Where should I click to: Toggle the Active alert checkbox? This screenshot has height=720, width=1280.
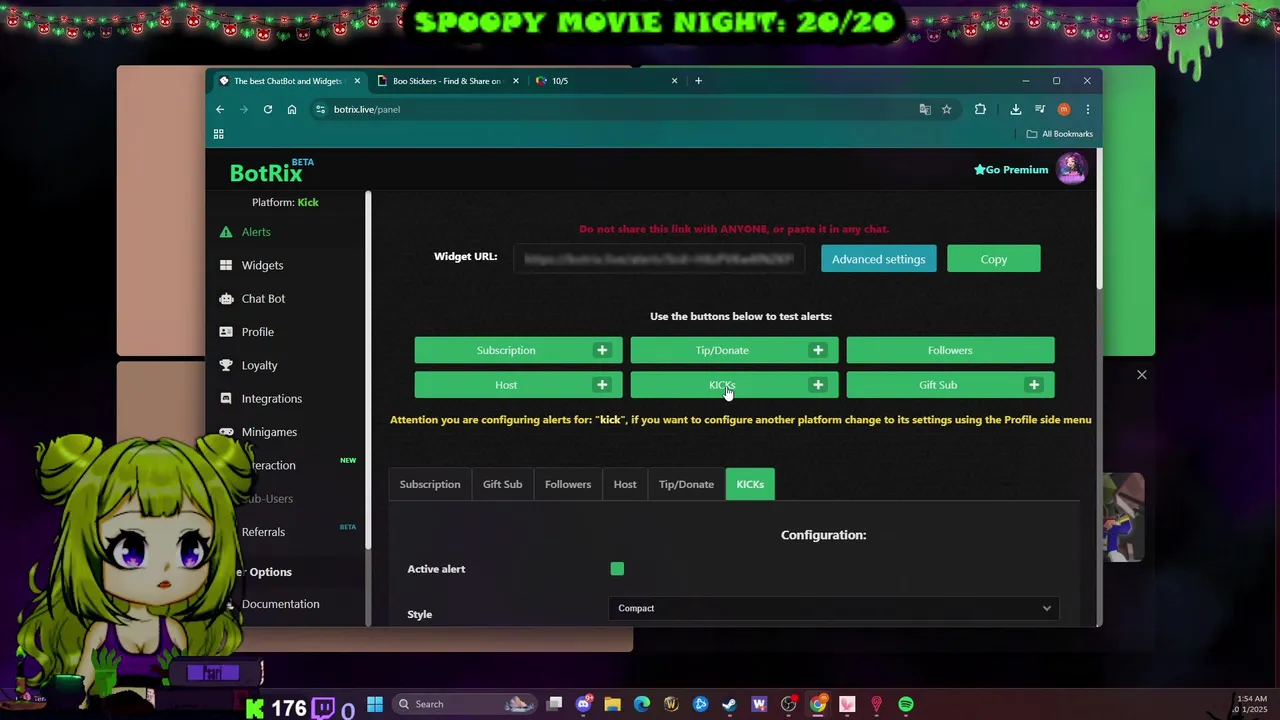point(617,569)
